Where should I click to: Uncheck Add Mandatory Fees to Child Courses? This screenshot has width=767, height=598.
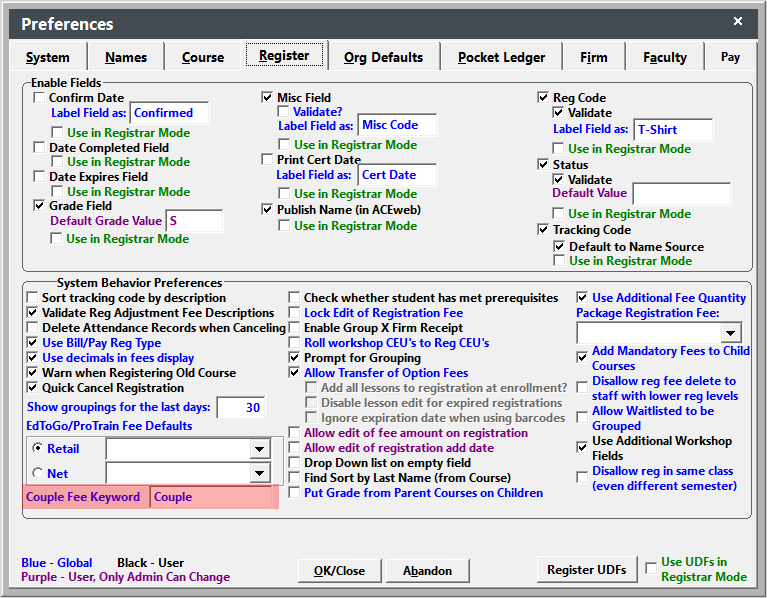click(582, 357)
